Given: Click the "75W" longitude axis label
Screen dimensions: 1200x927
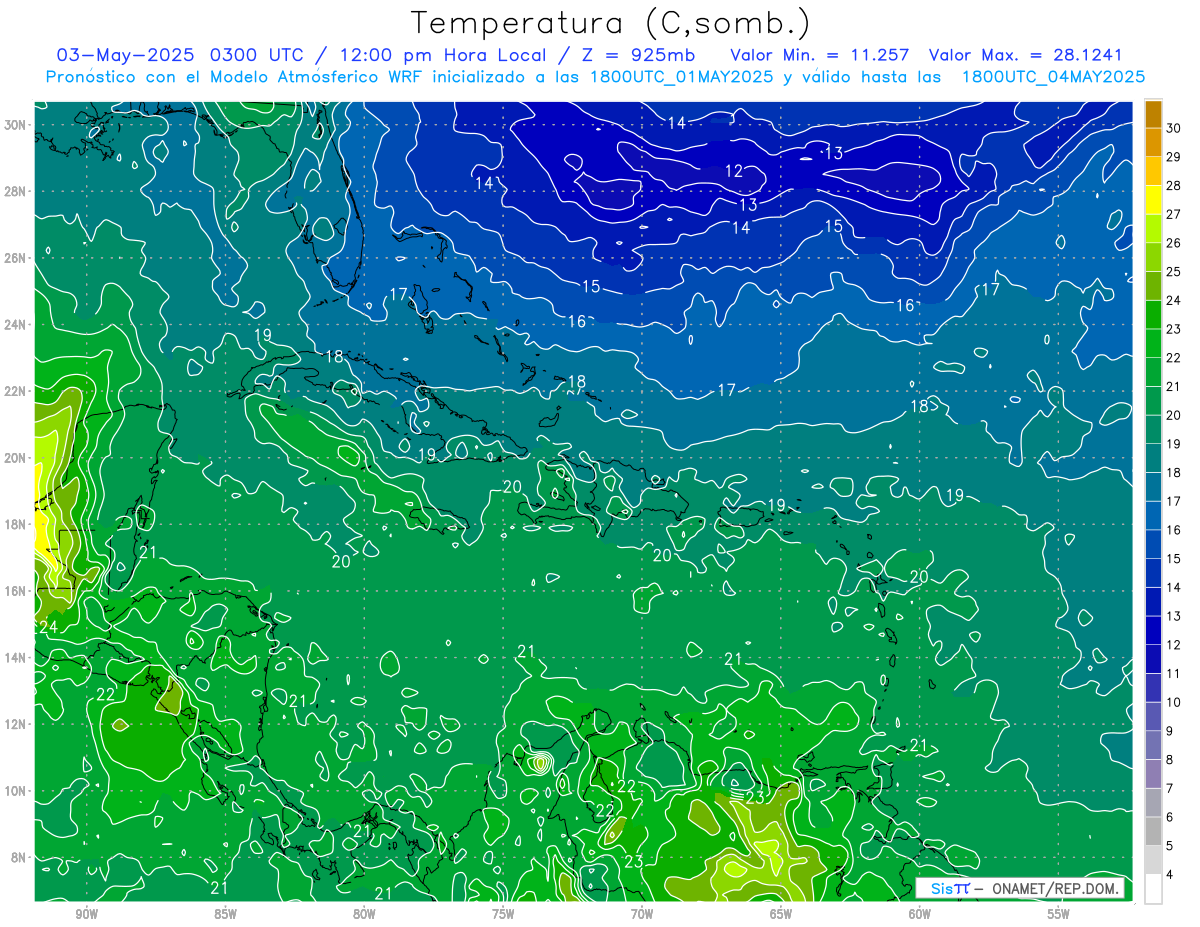Looking at the screenshot, I should (x=503, y=913).
